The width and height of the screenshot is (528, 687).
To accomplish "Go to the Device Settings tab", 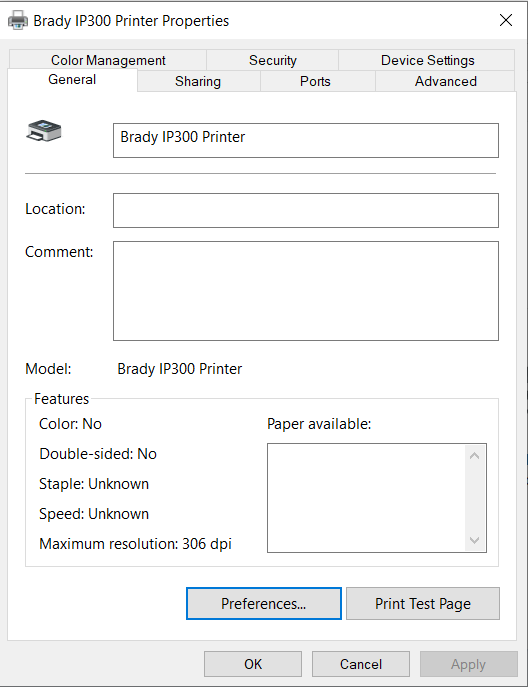I will pyautogui.click(x=427, y=60).
